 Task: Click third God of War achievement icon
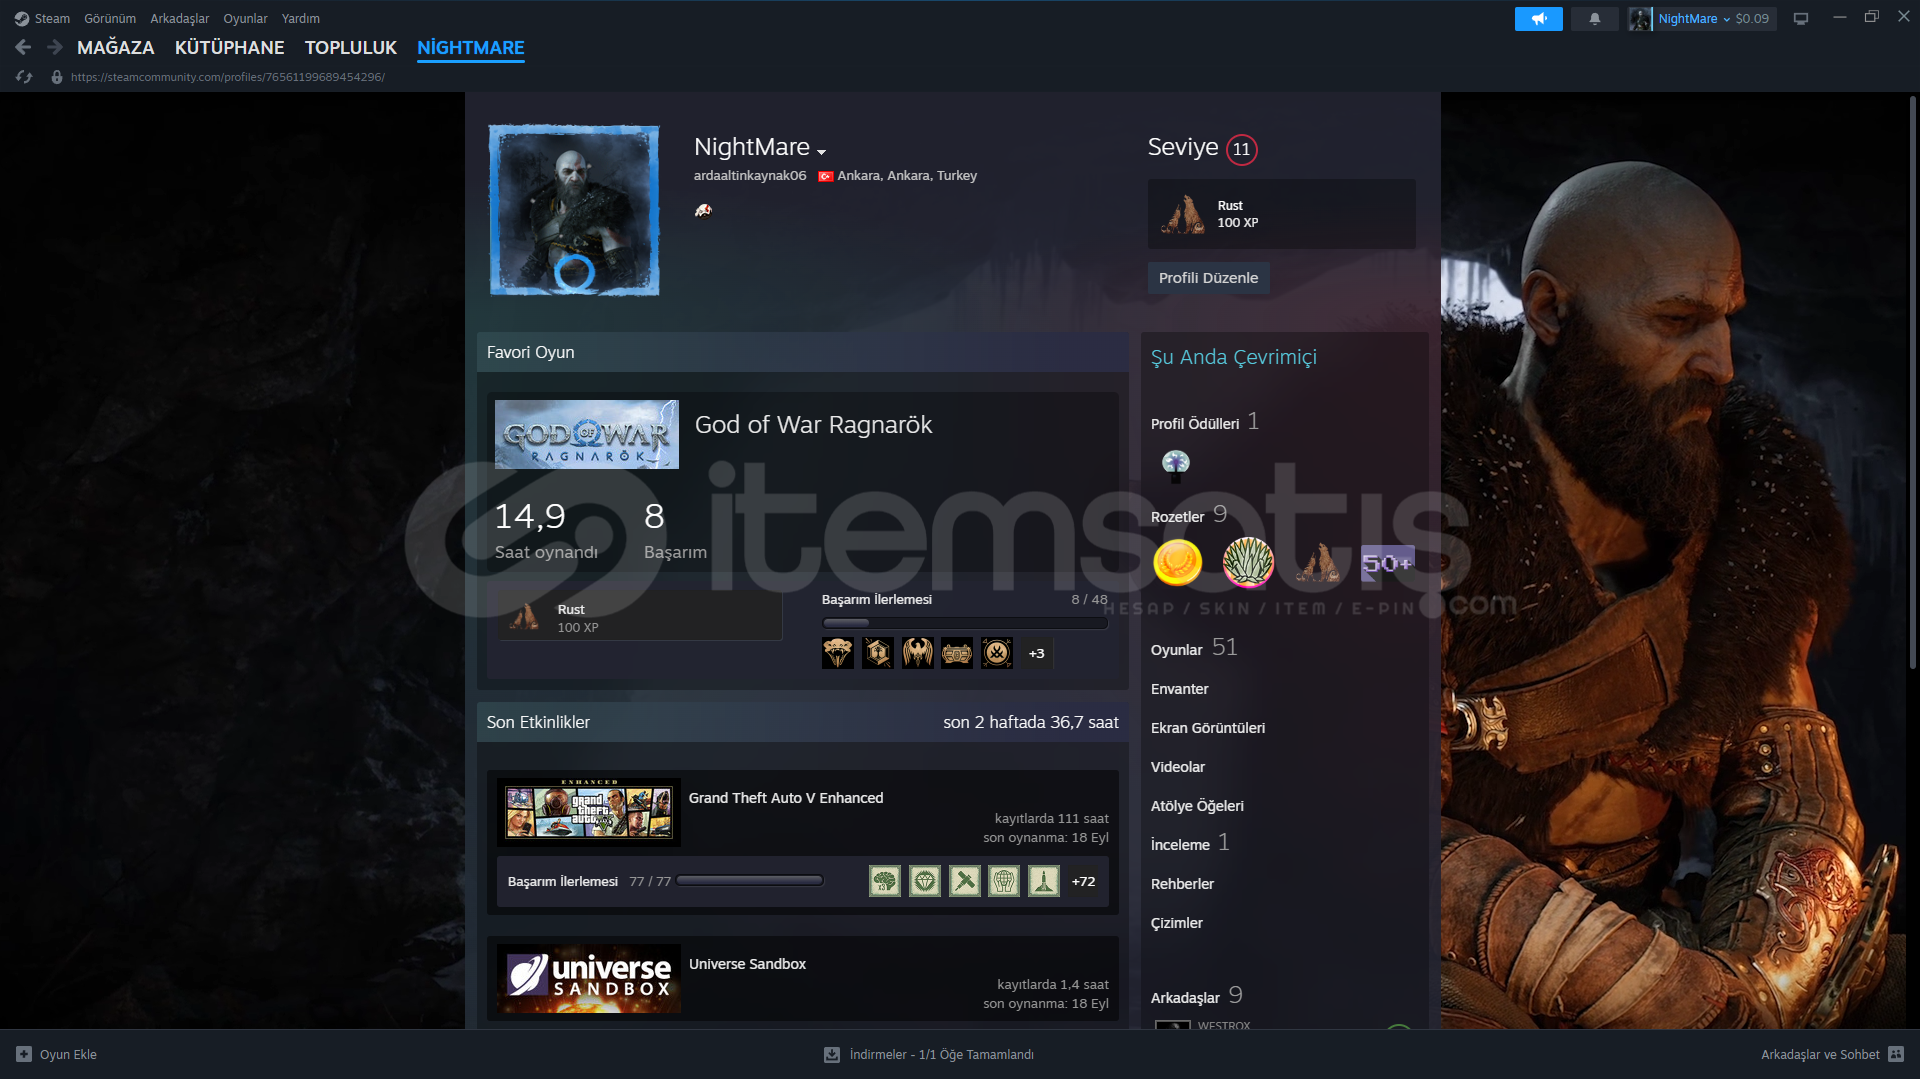point(917,653)
